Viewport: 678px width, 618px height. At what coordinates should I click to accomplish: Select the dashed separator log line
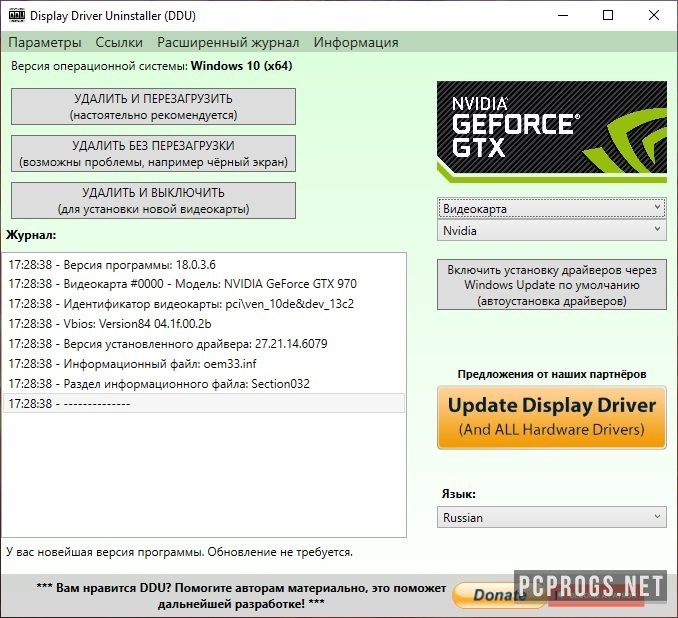(x=204, y=403)
